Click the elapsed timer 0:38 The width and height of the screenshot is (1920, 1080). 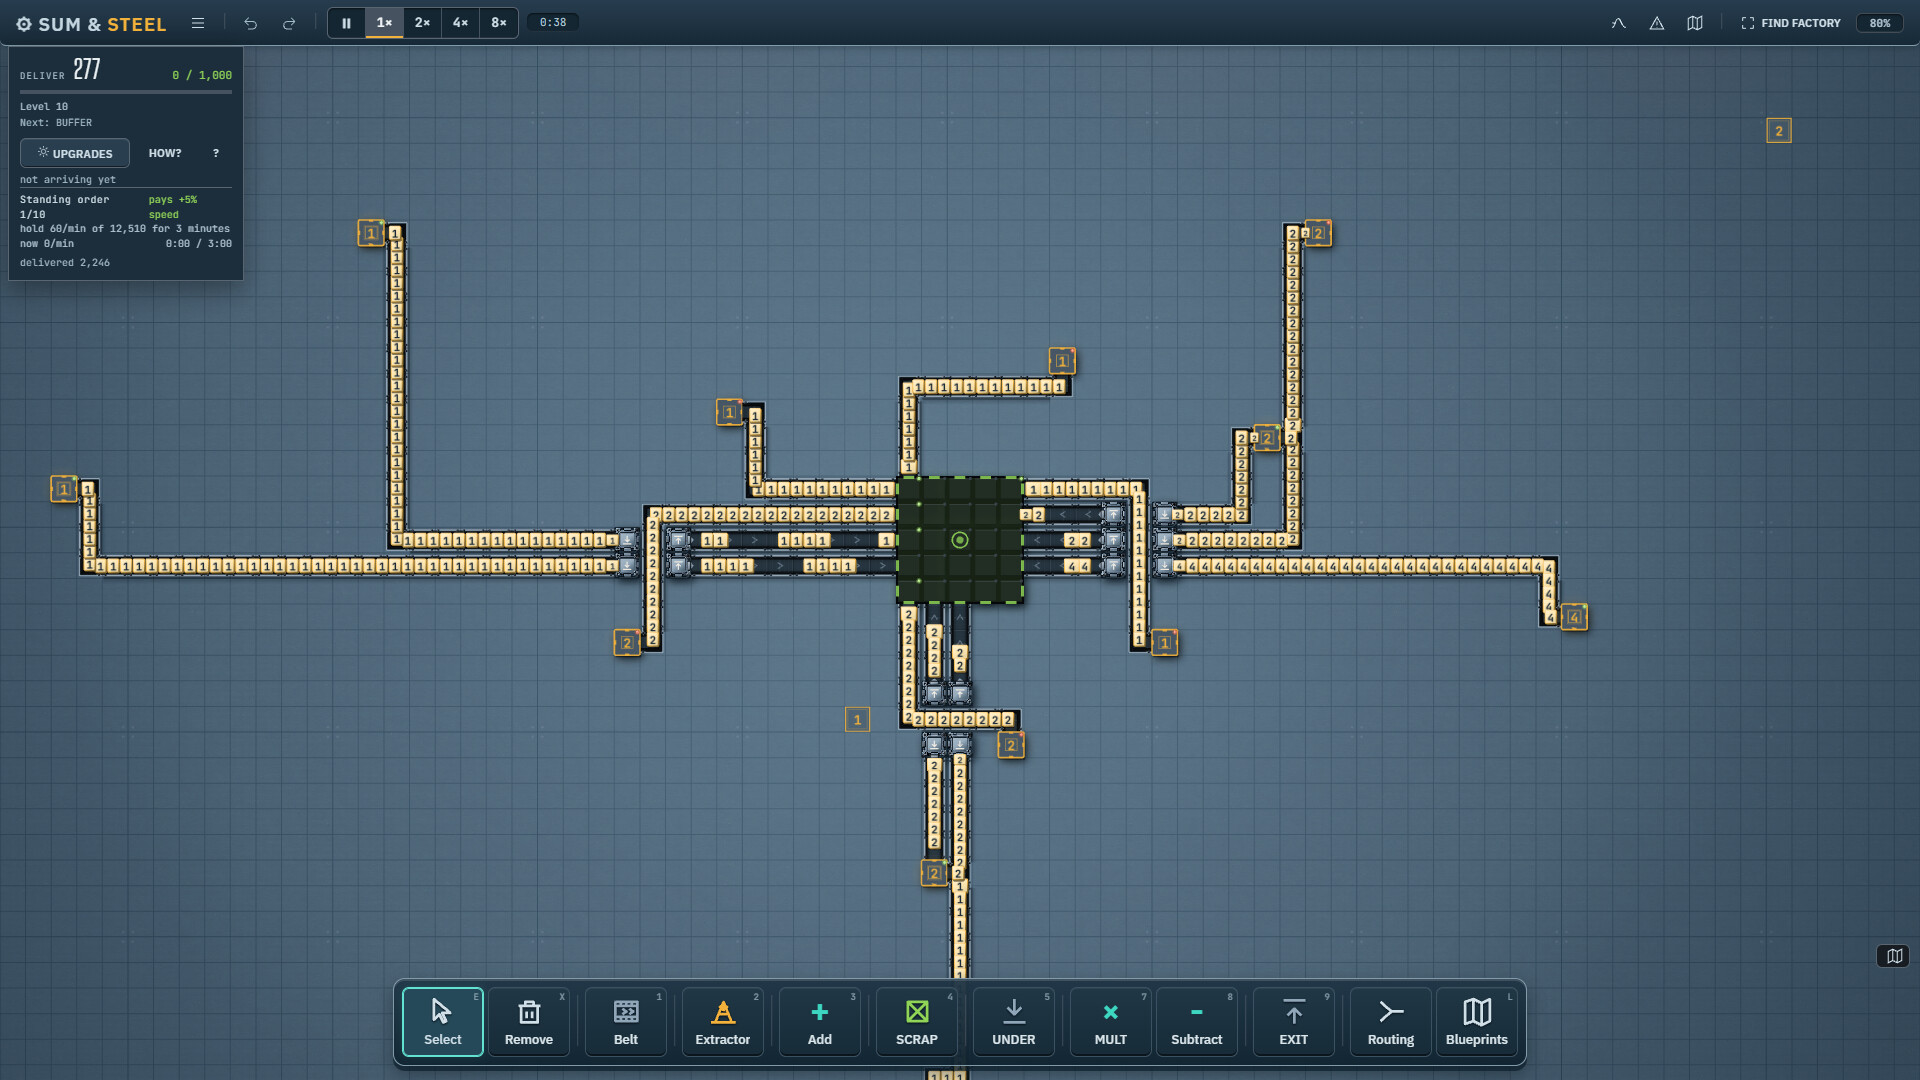[553, 22]
